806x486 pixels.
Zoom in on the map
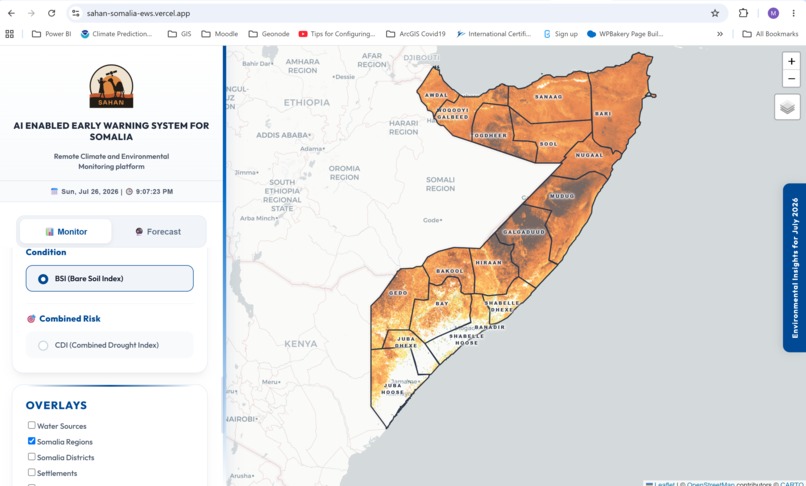tap(791, 61)
